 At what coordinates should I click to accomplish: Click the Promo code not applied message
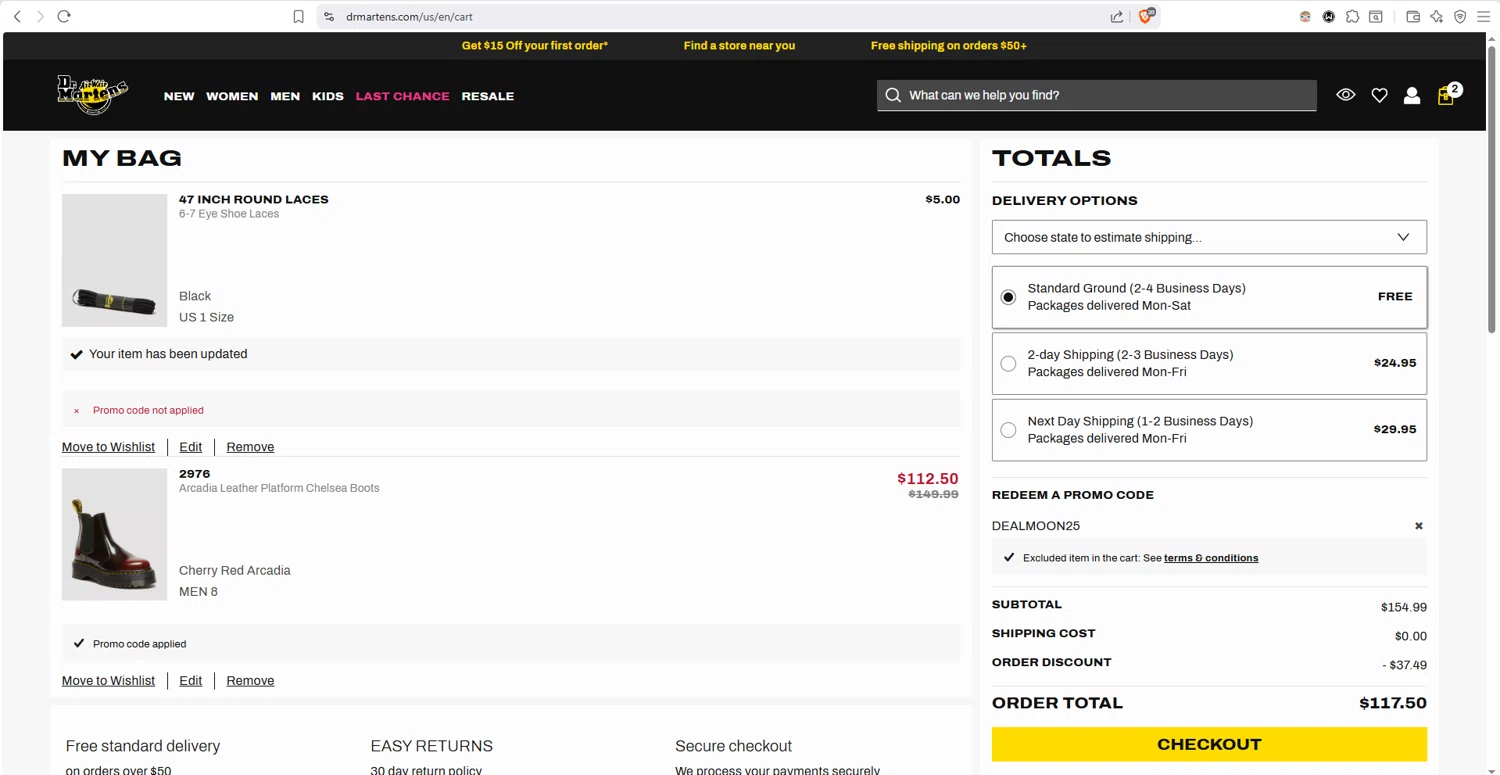point(148,410)
